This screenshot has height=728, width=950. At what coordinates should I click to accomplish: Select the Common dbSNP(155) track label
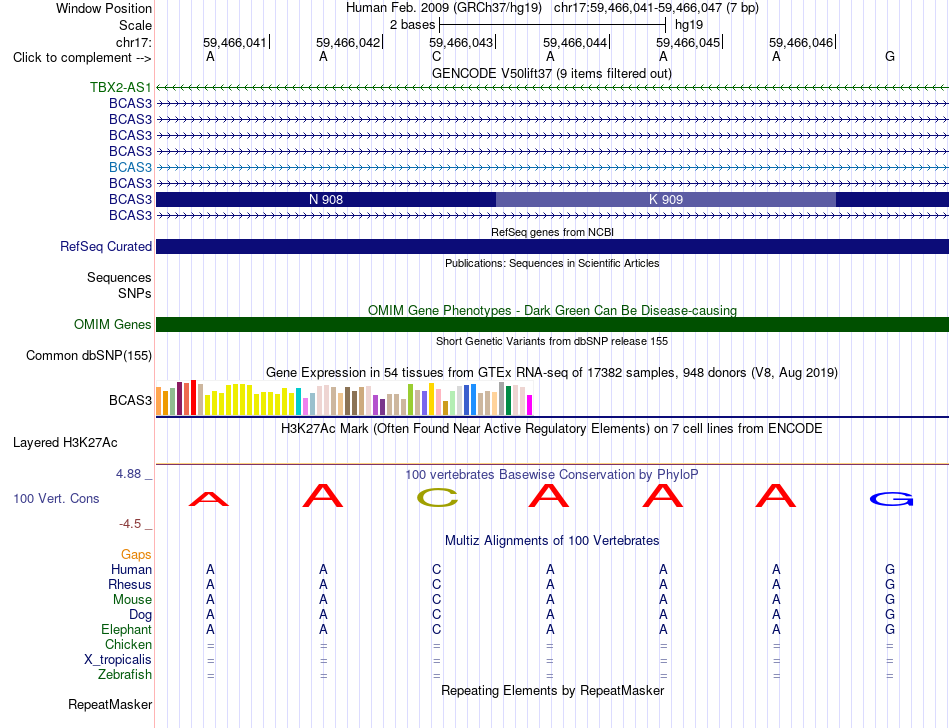[x=88, y=356]
